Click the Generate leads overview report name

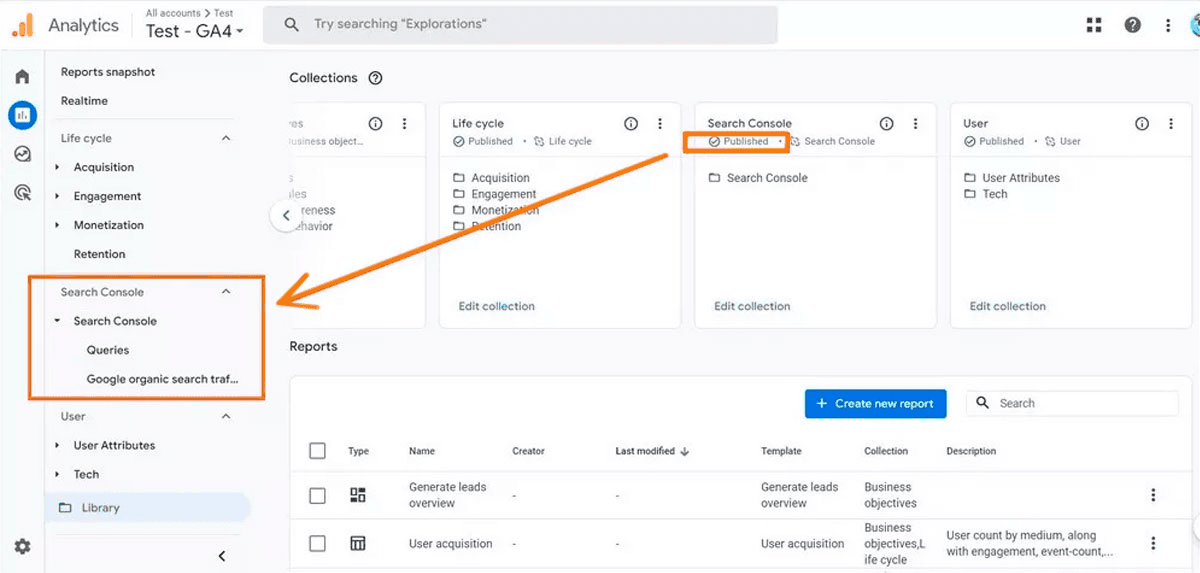click(x=448, y=495)
